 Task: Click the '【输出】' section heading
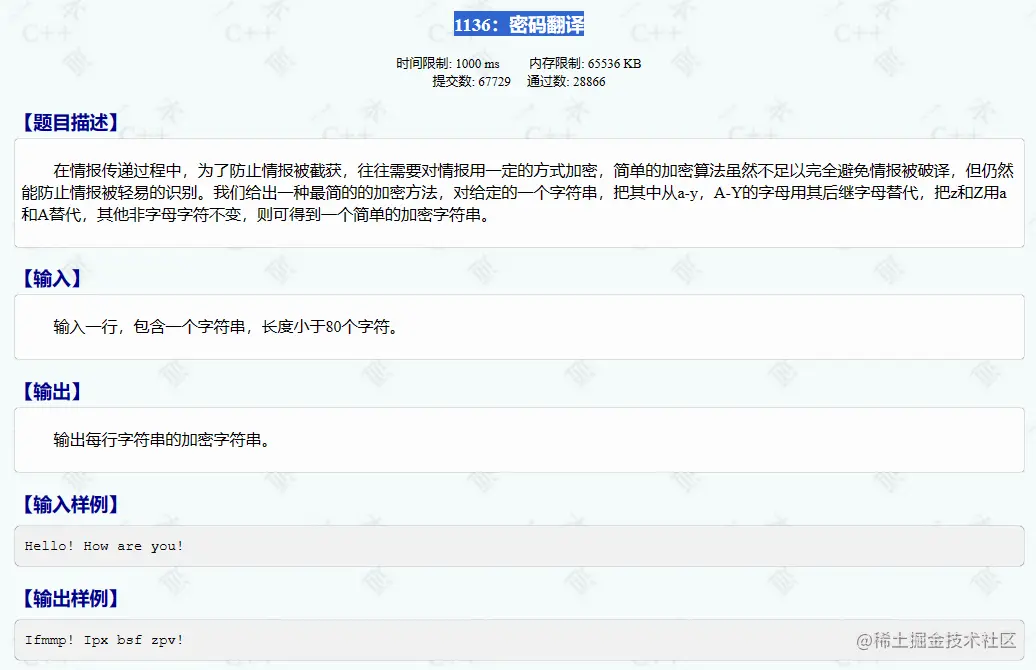tap(52, 391)
